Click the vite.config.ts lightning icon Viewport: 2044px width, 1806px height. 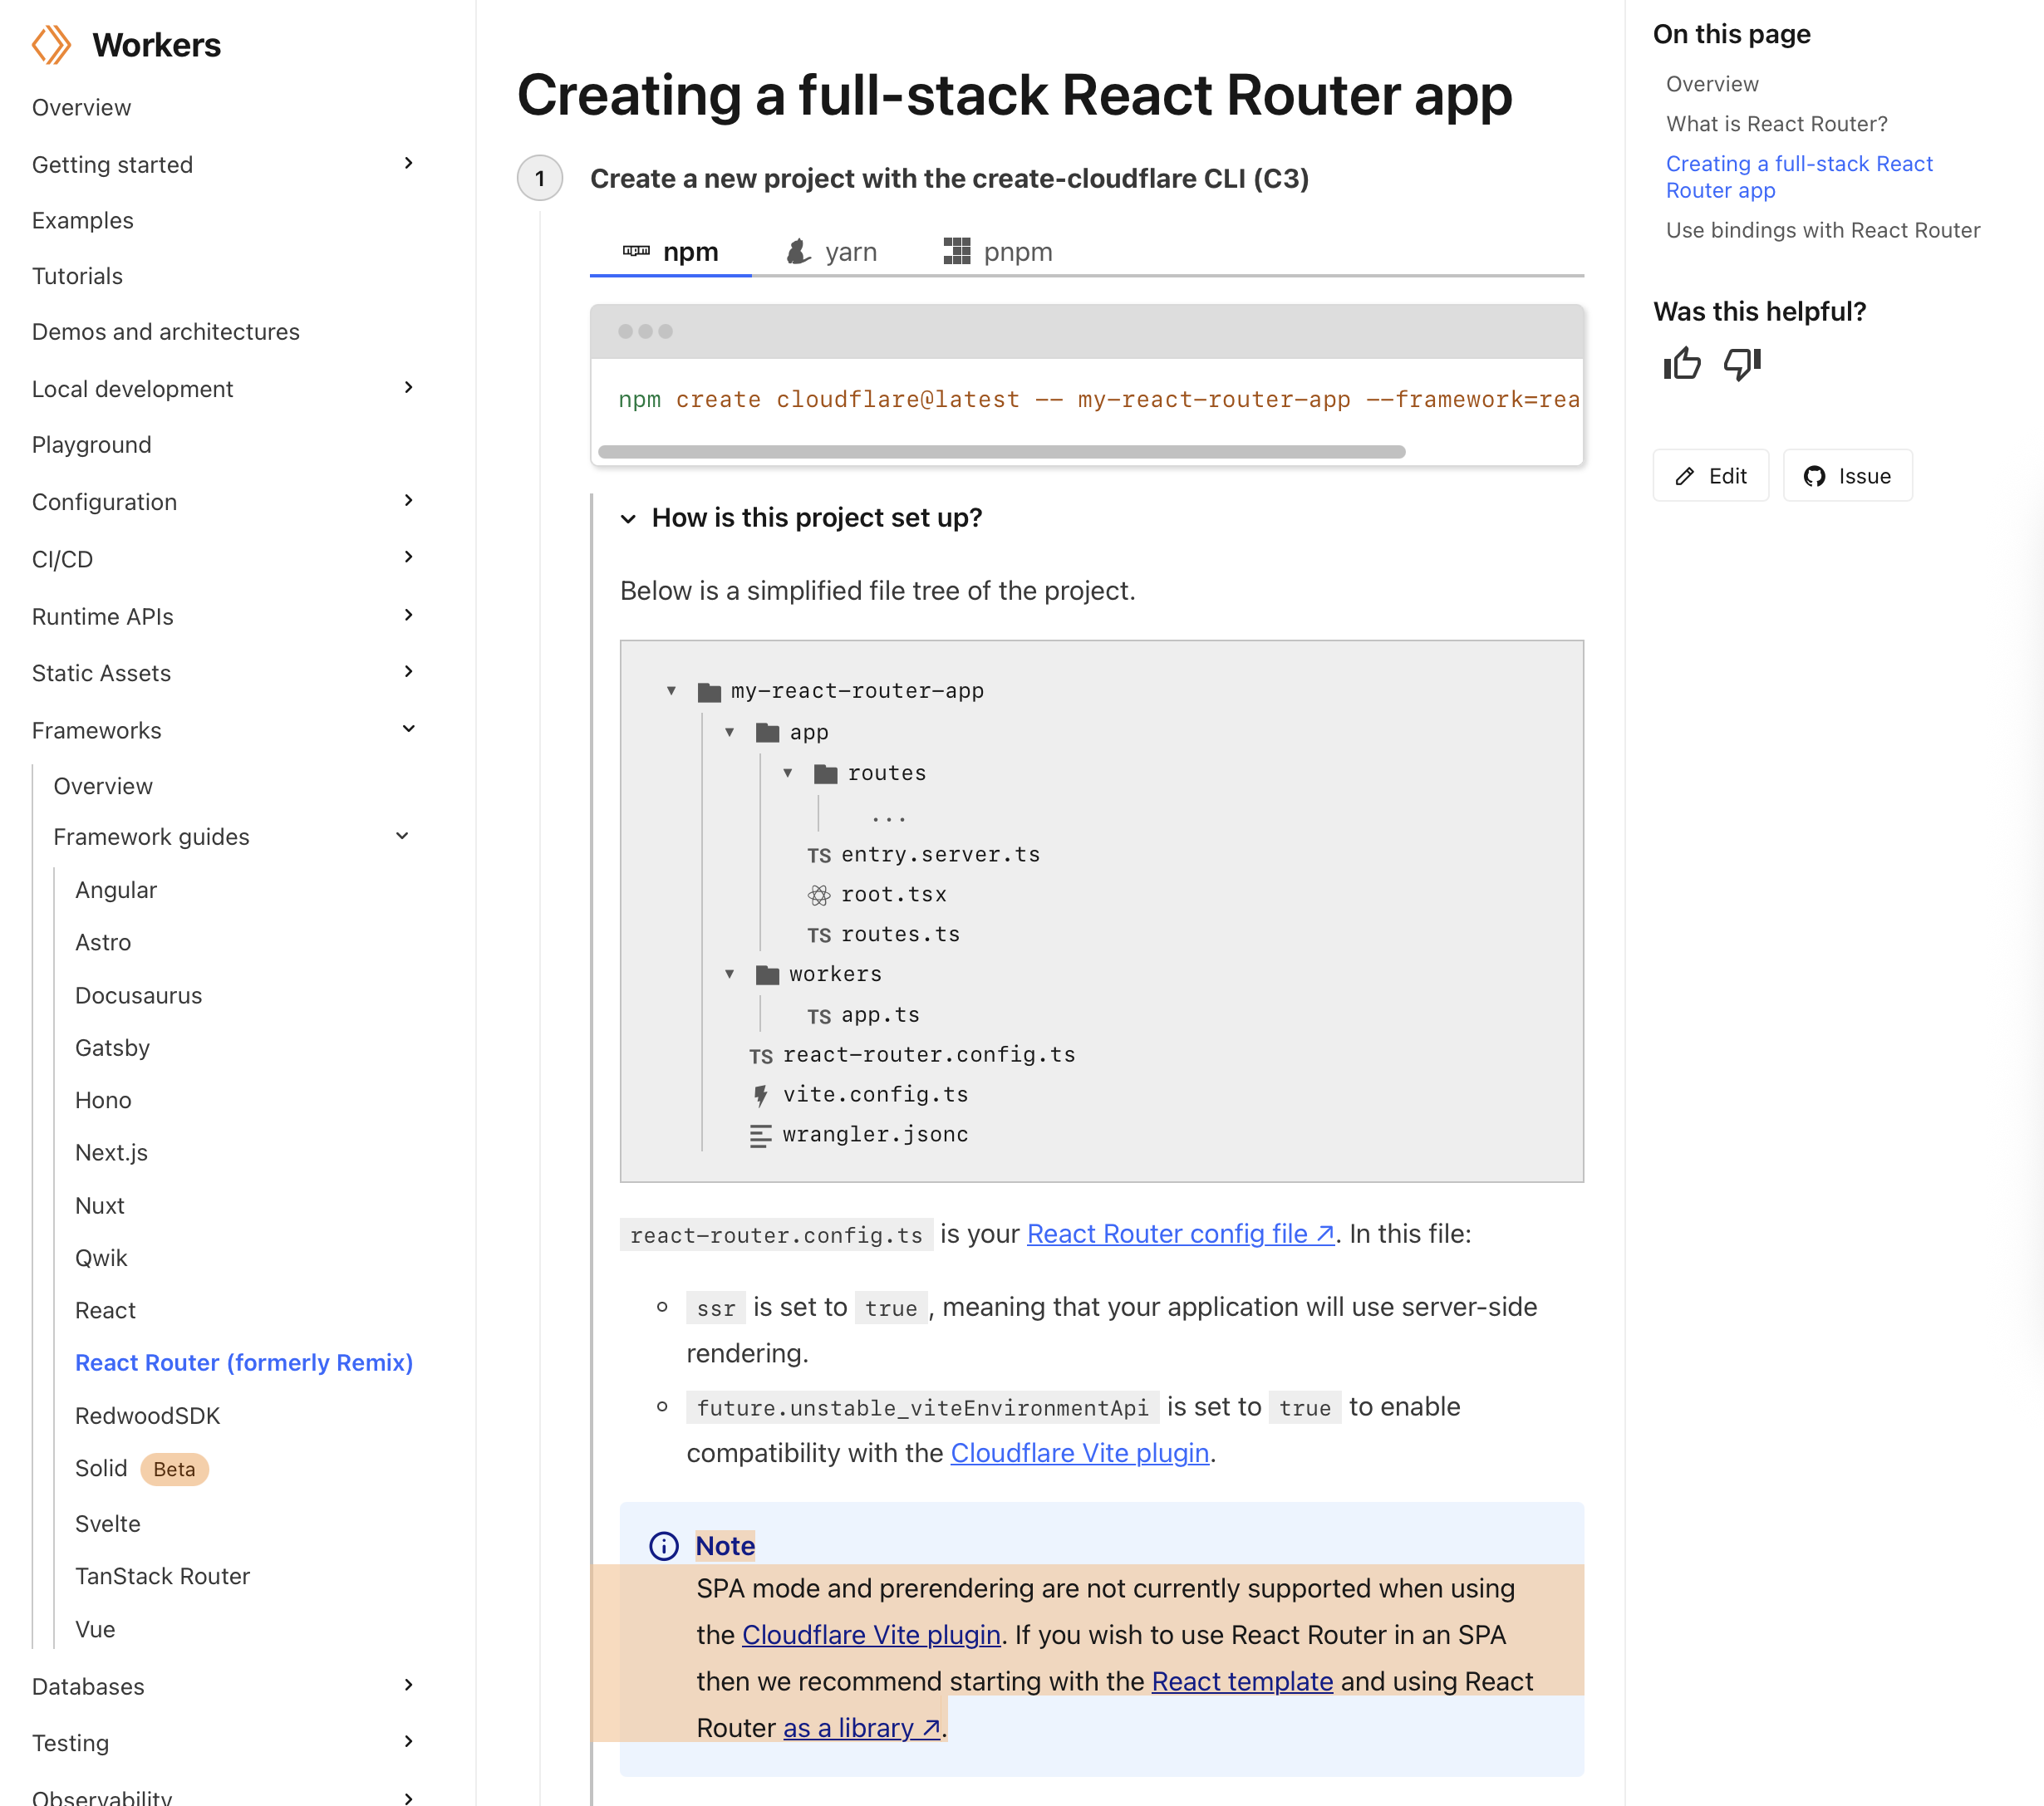761,1095
